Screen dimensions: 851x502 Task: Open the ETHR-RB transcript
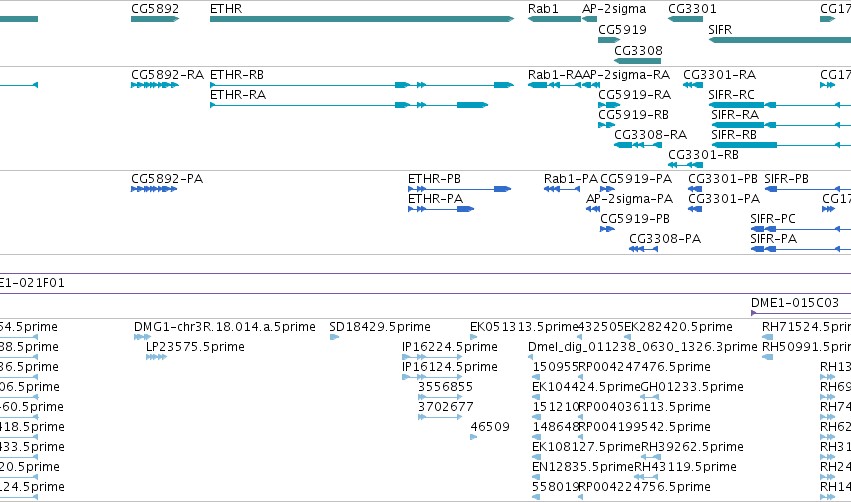click(x=362, y=85)
